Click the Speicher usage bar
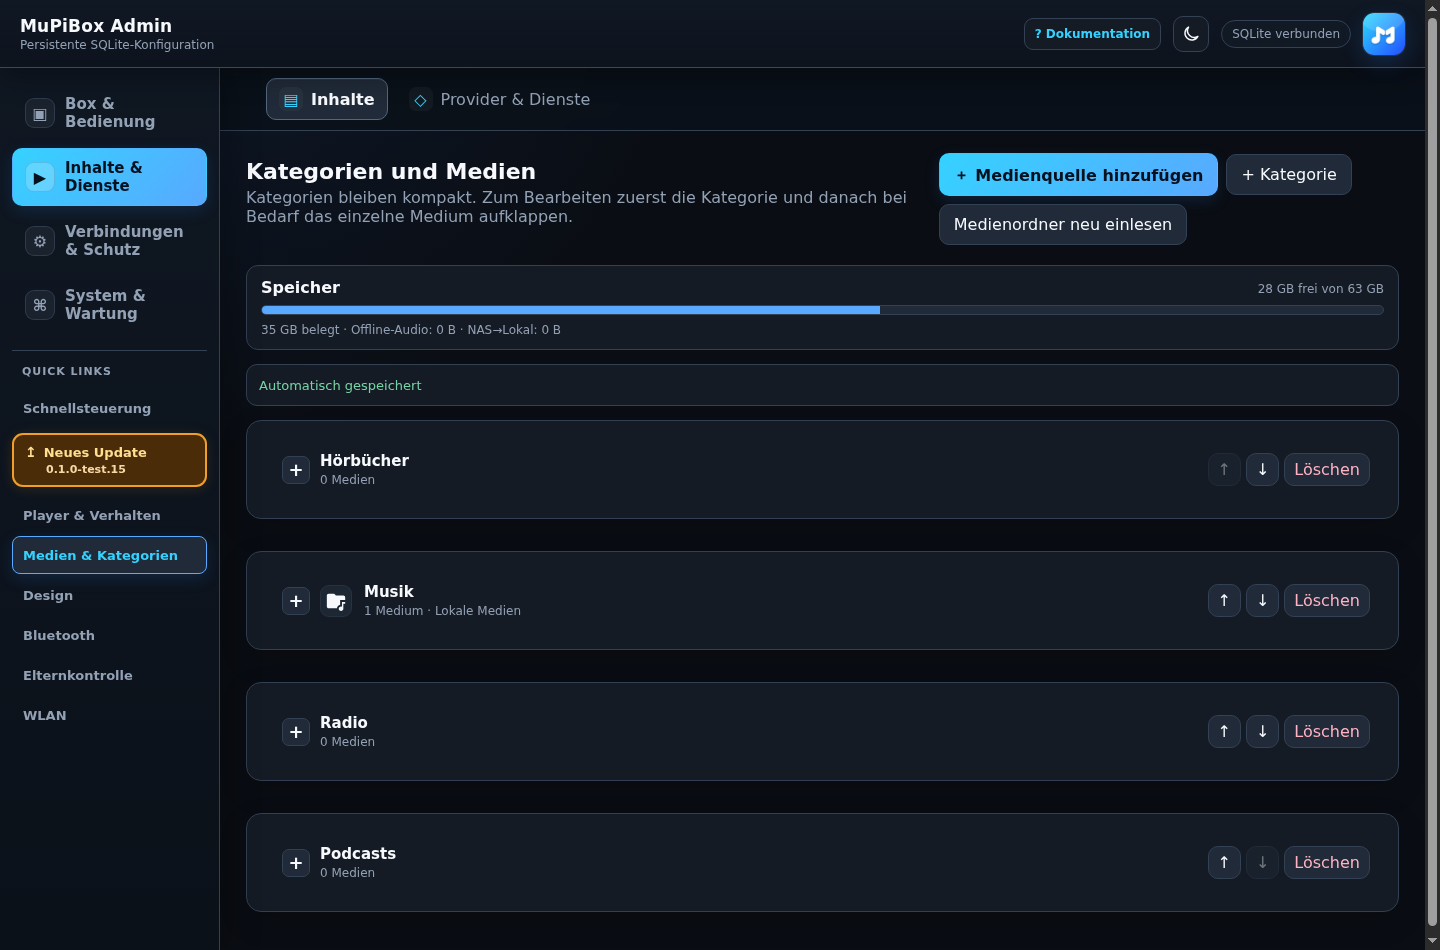 [822, 310]
